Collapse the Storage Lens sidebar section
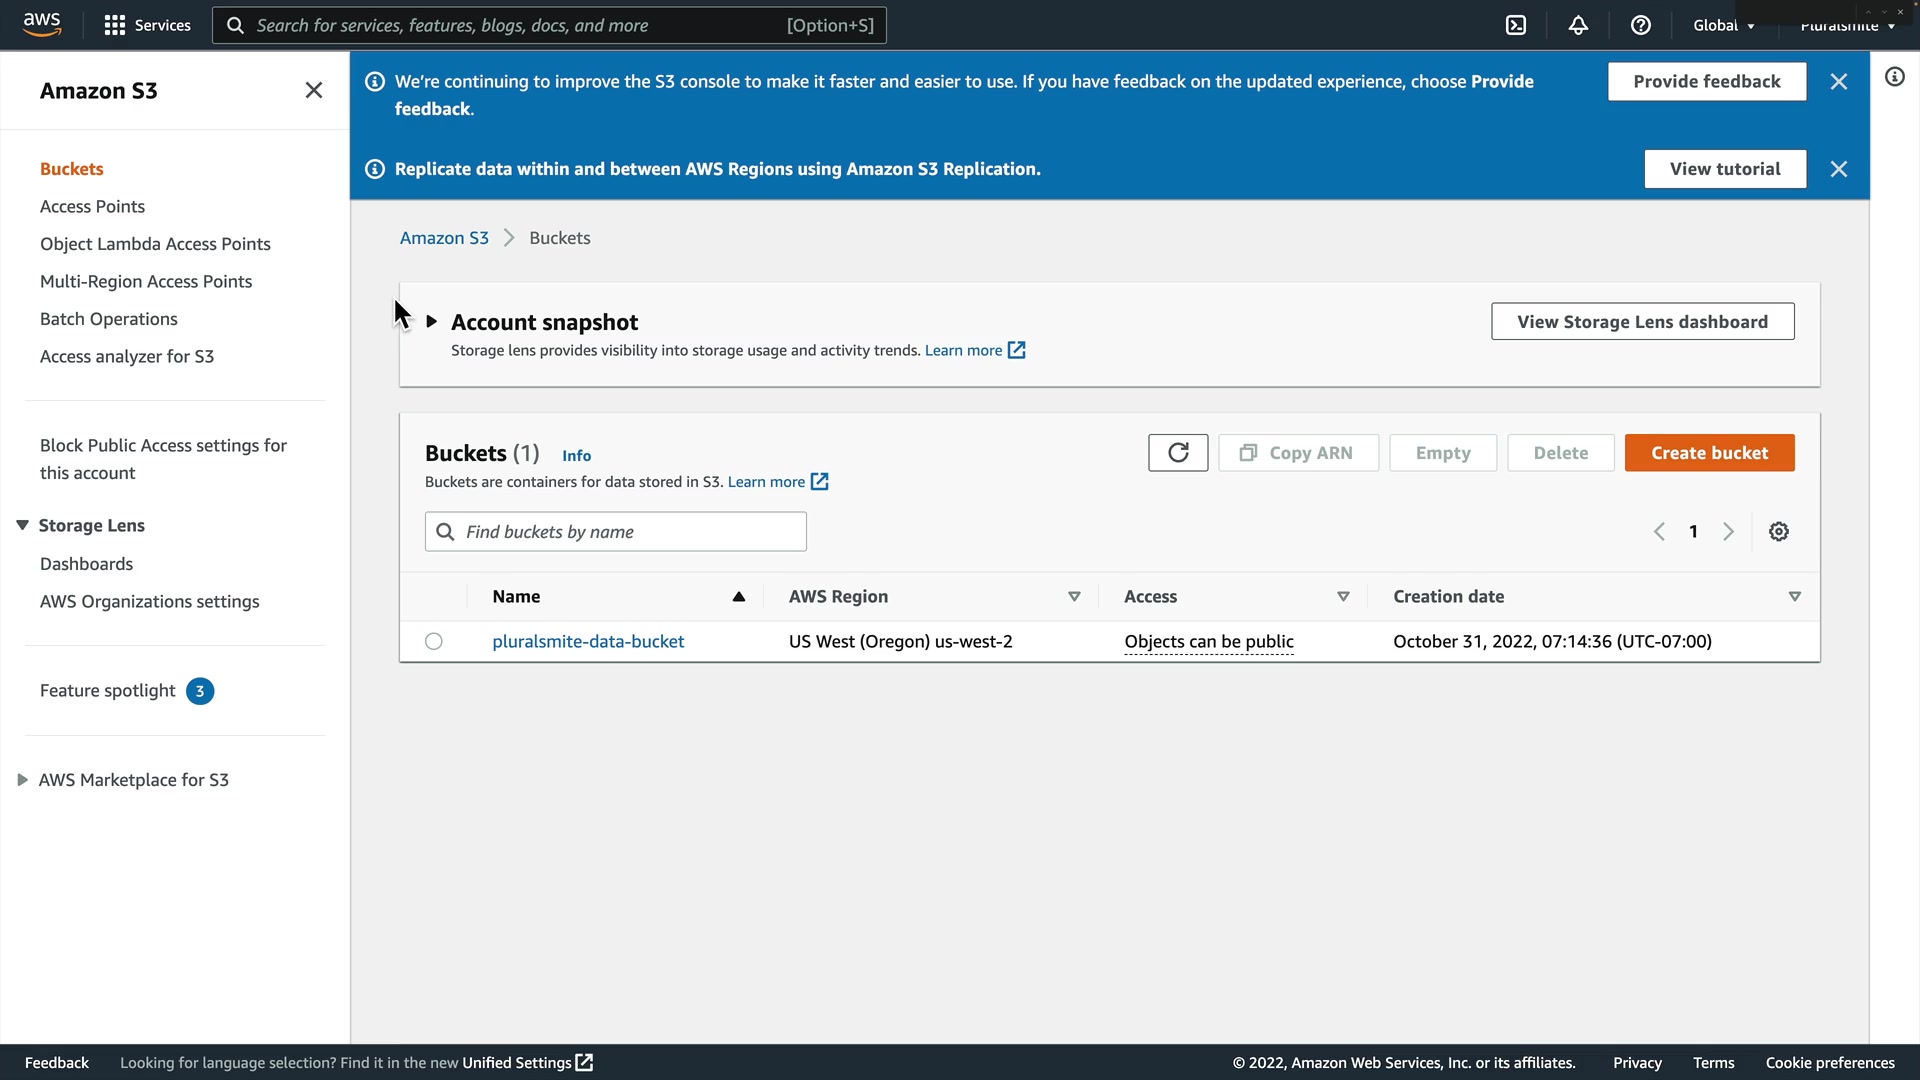Image resolution: width=1920 pixels, height=1080 pixels. (22, 526)
